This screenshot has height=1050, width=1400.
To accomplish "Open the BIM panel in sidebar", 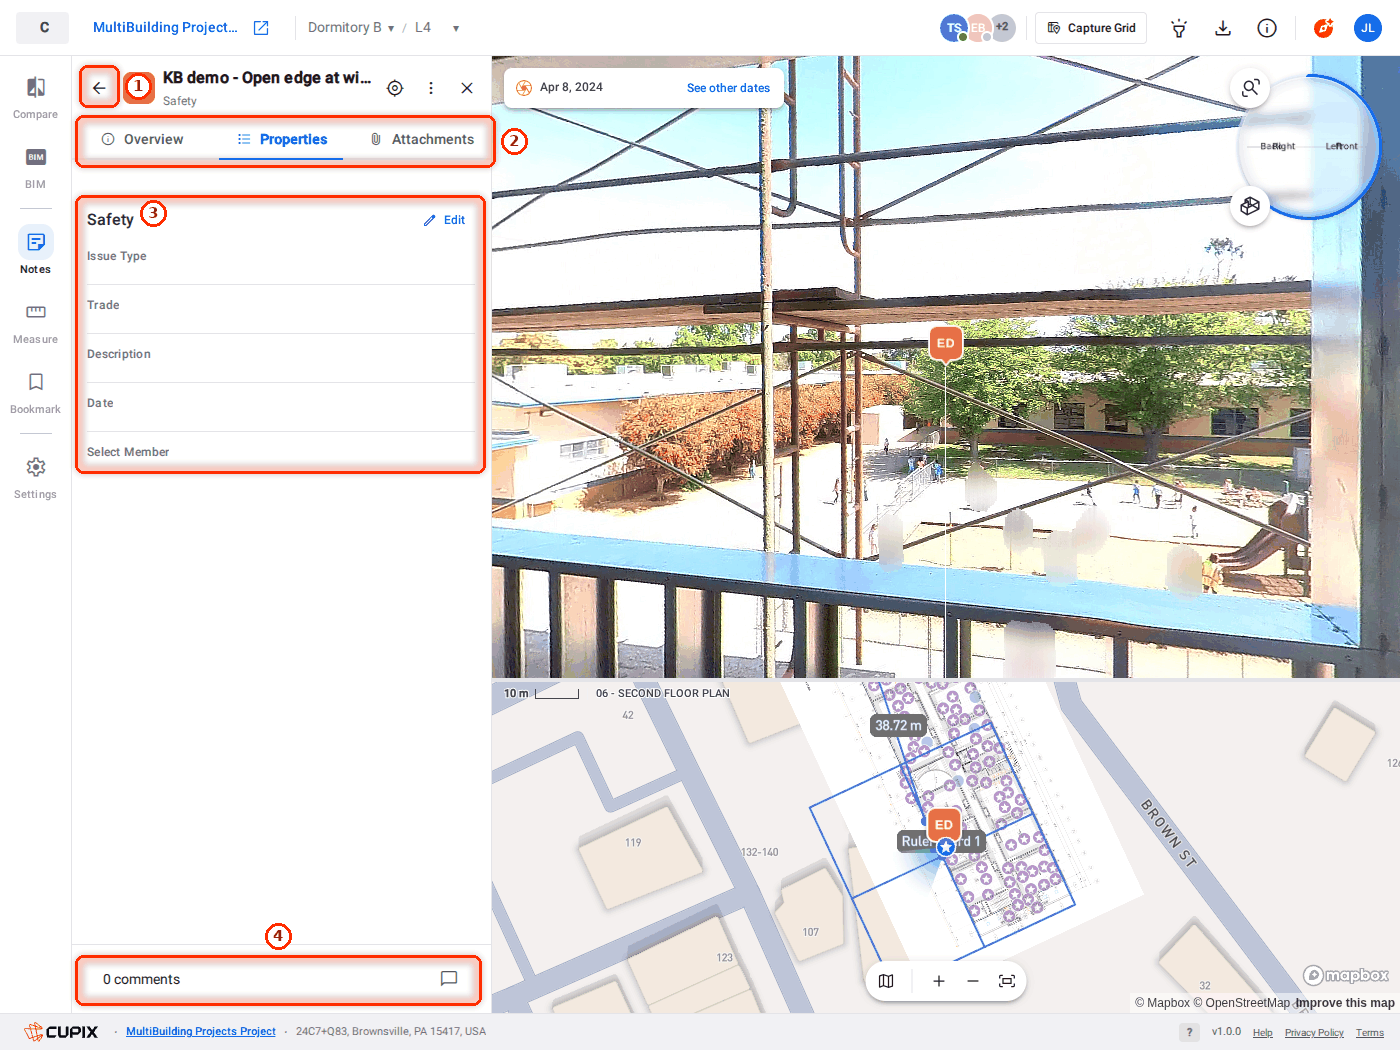I will [x=35, y=168].
